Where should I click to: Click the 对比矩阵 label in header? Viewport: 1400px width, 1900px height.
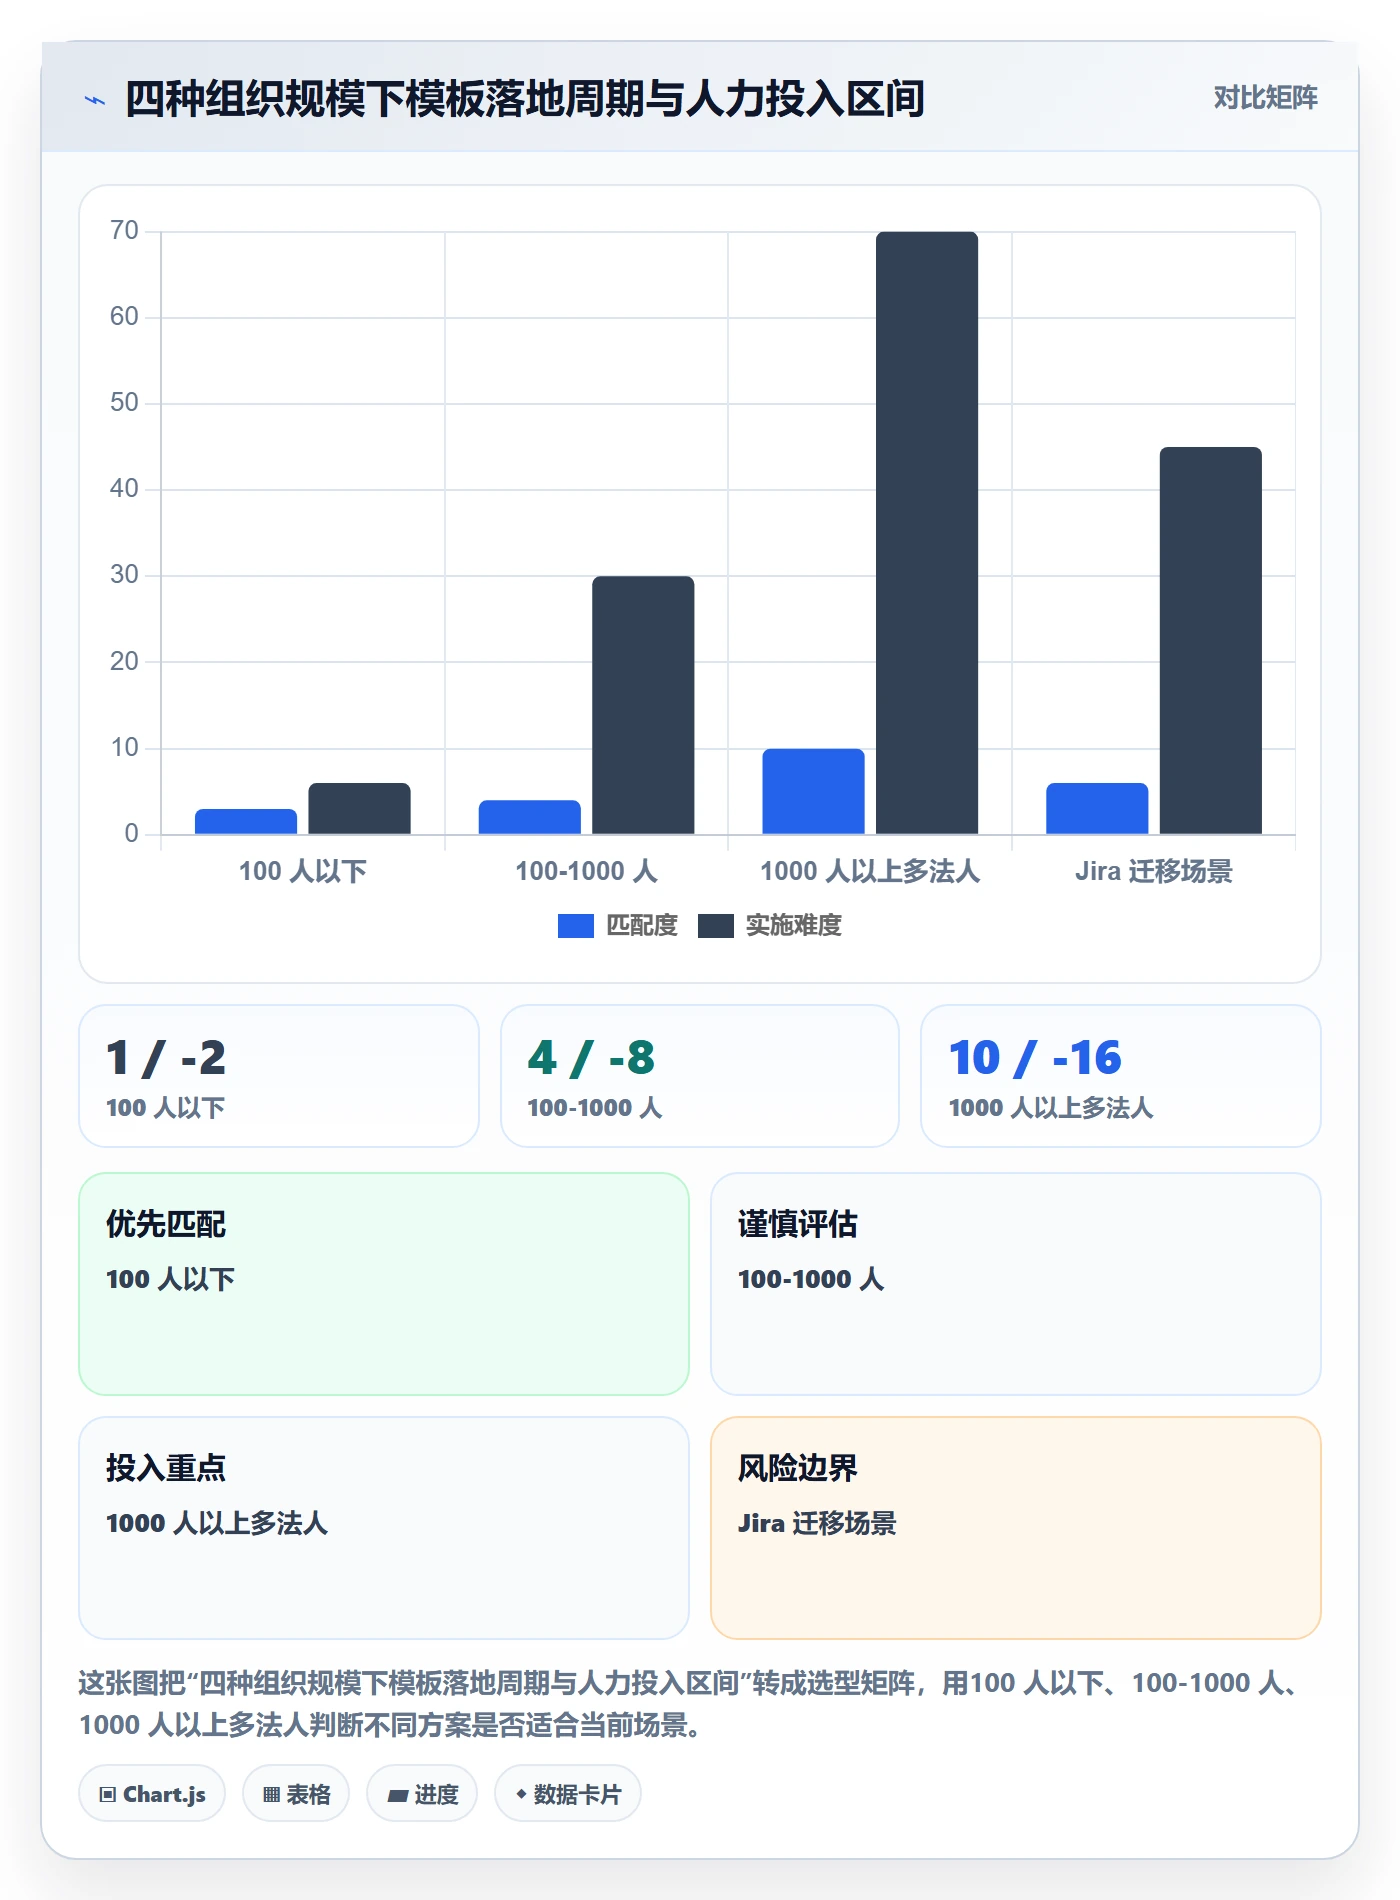point(1265,98)
